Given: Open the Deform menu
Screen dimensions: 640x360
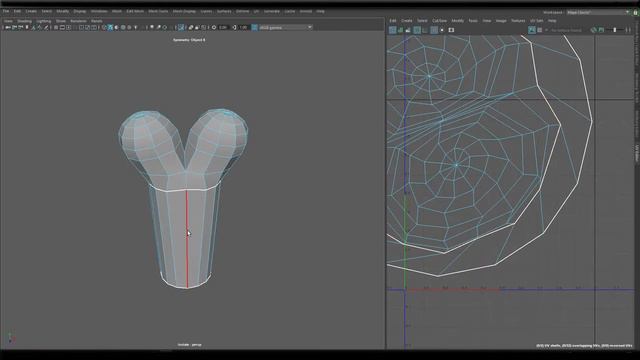Looking at the screenshot, I should 242,11.
